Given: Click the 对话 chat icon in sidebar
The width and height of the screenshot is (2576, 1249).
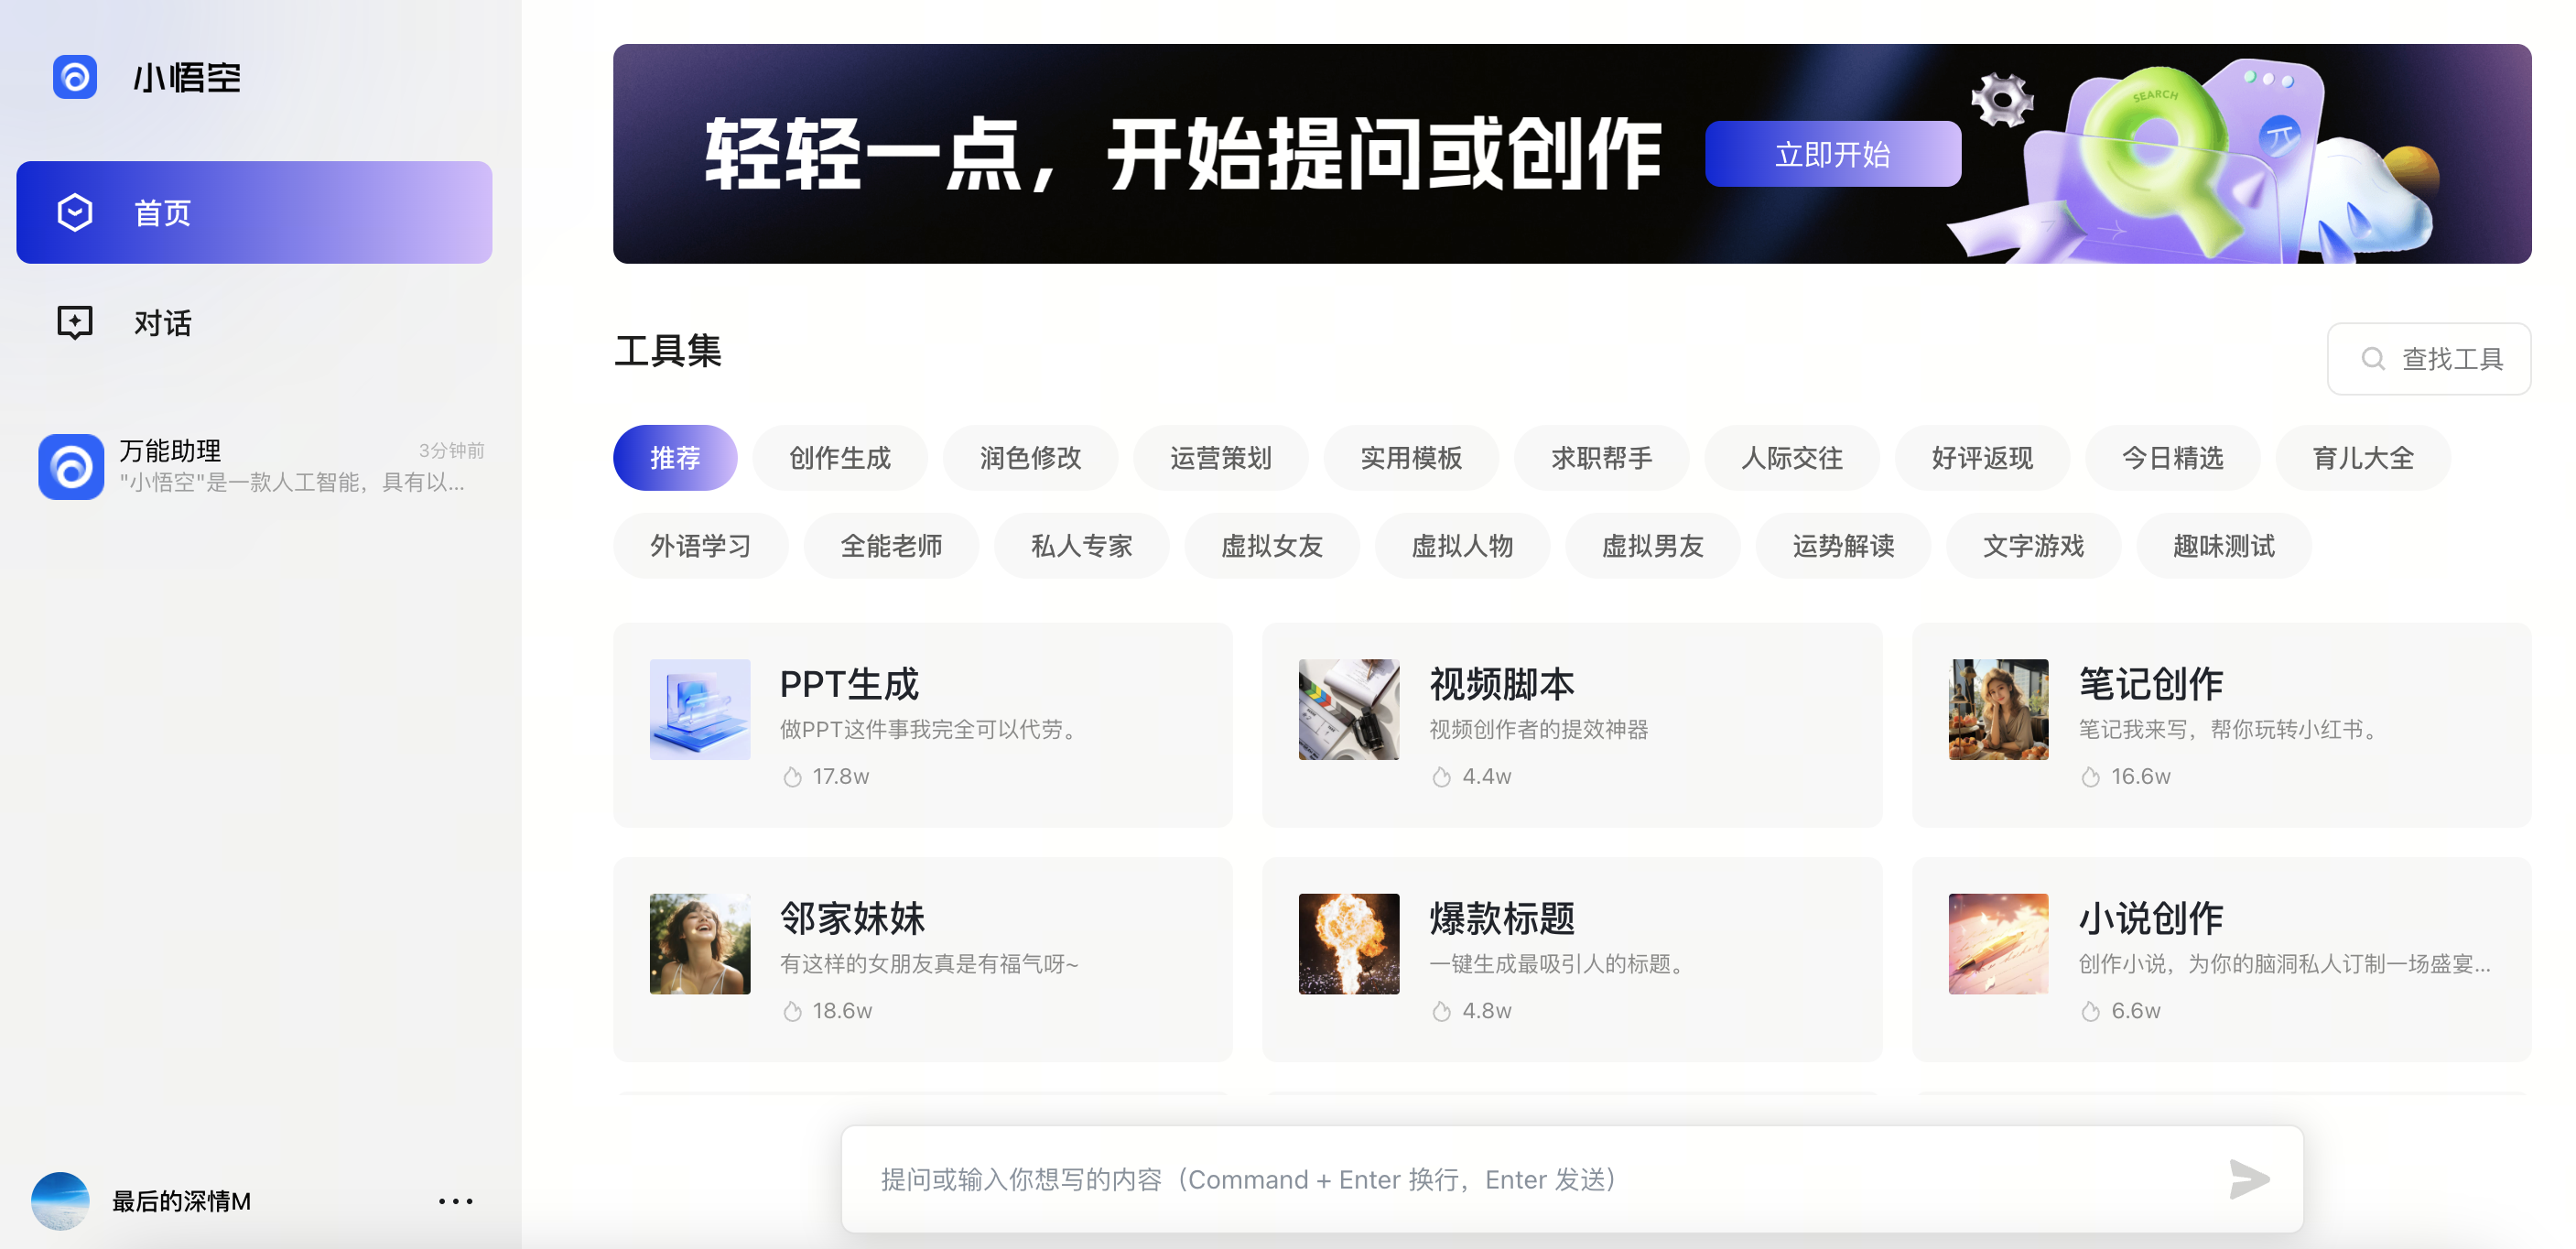Looking at the screenshot, I should point(75,322).
